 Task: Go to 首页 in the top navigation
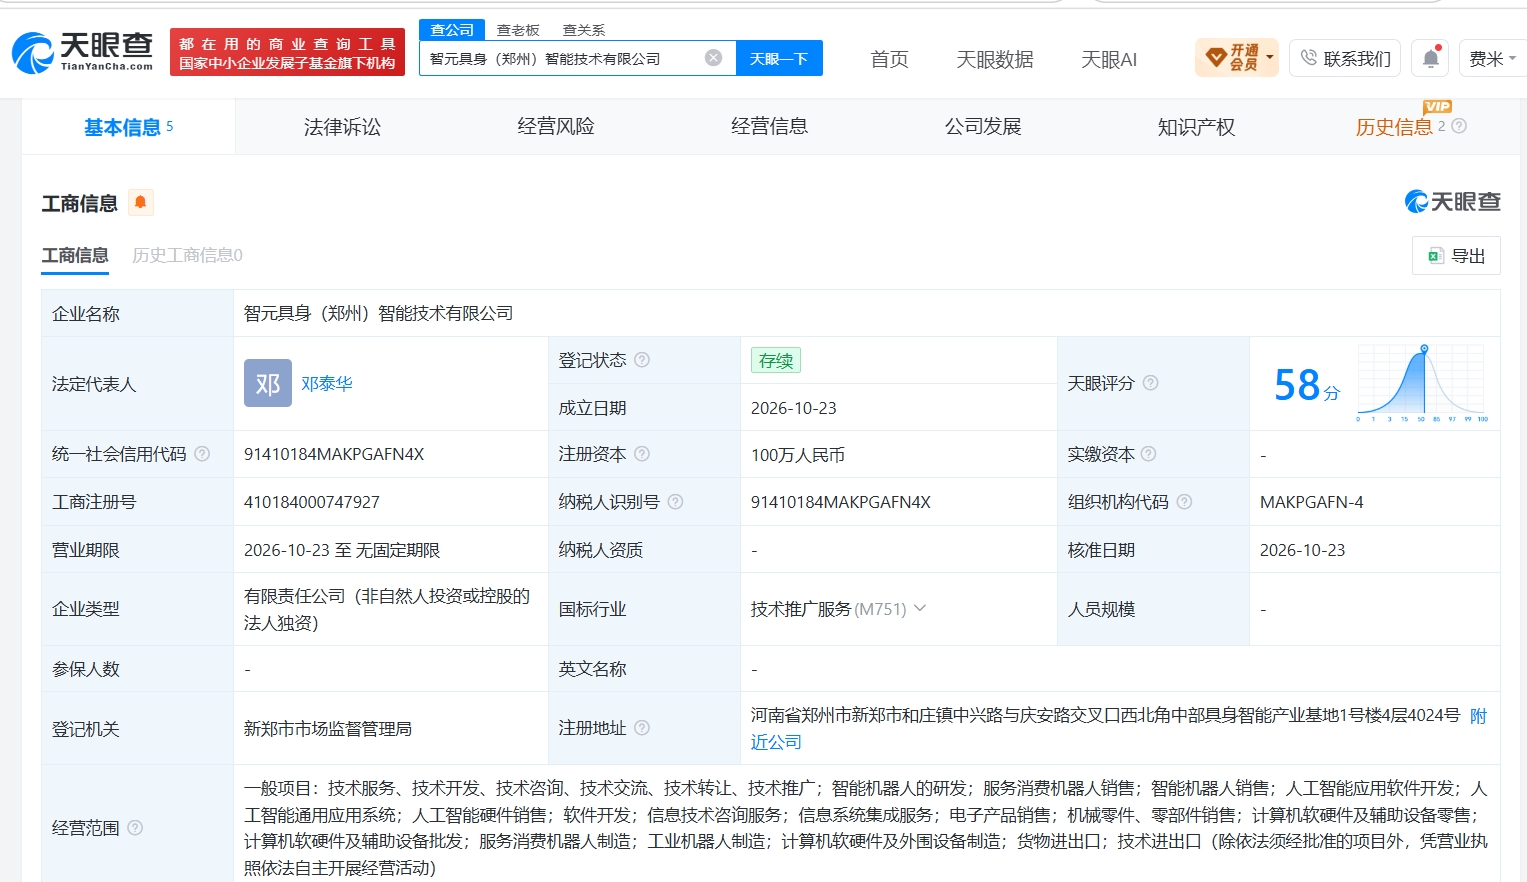tap(889, 59)
